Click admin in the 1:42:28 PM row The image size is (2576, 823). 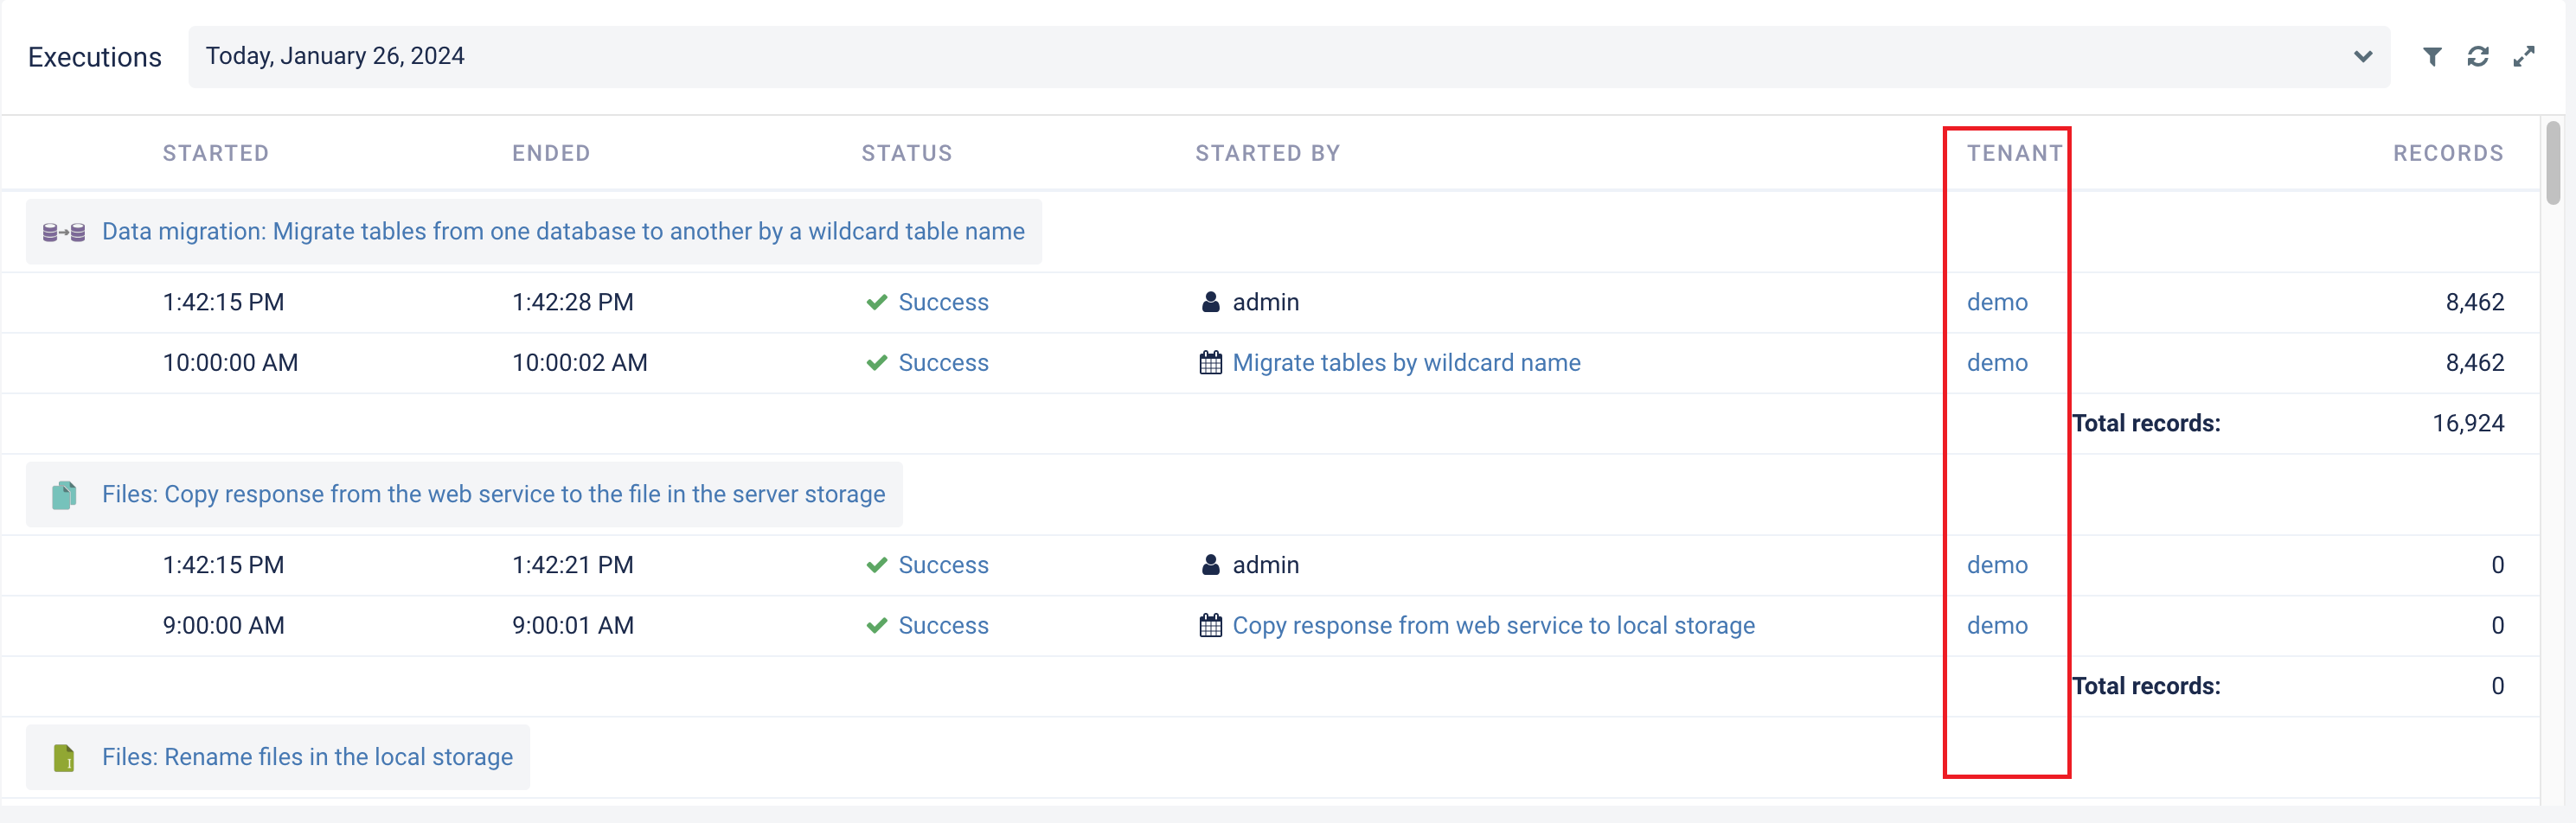coord(1265,303)
